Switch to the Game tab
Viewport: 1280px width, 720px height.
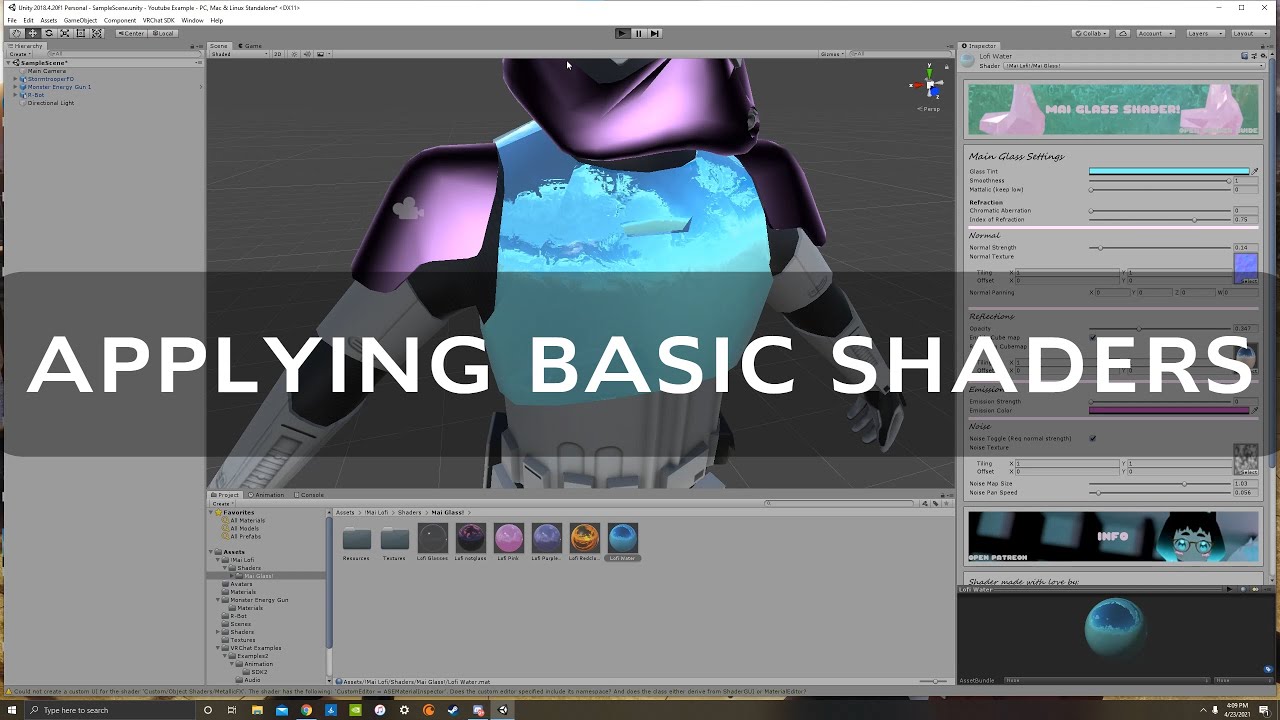click(251, 46)
